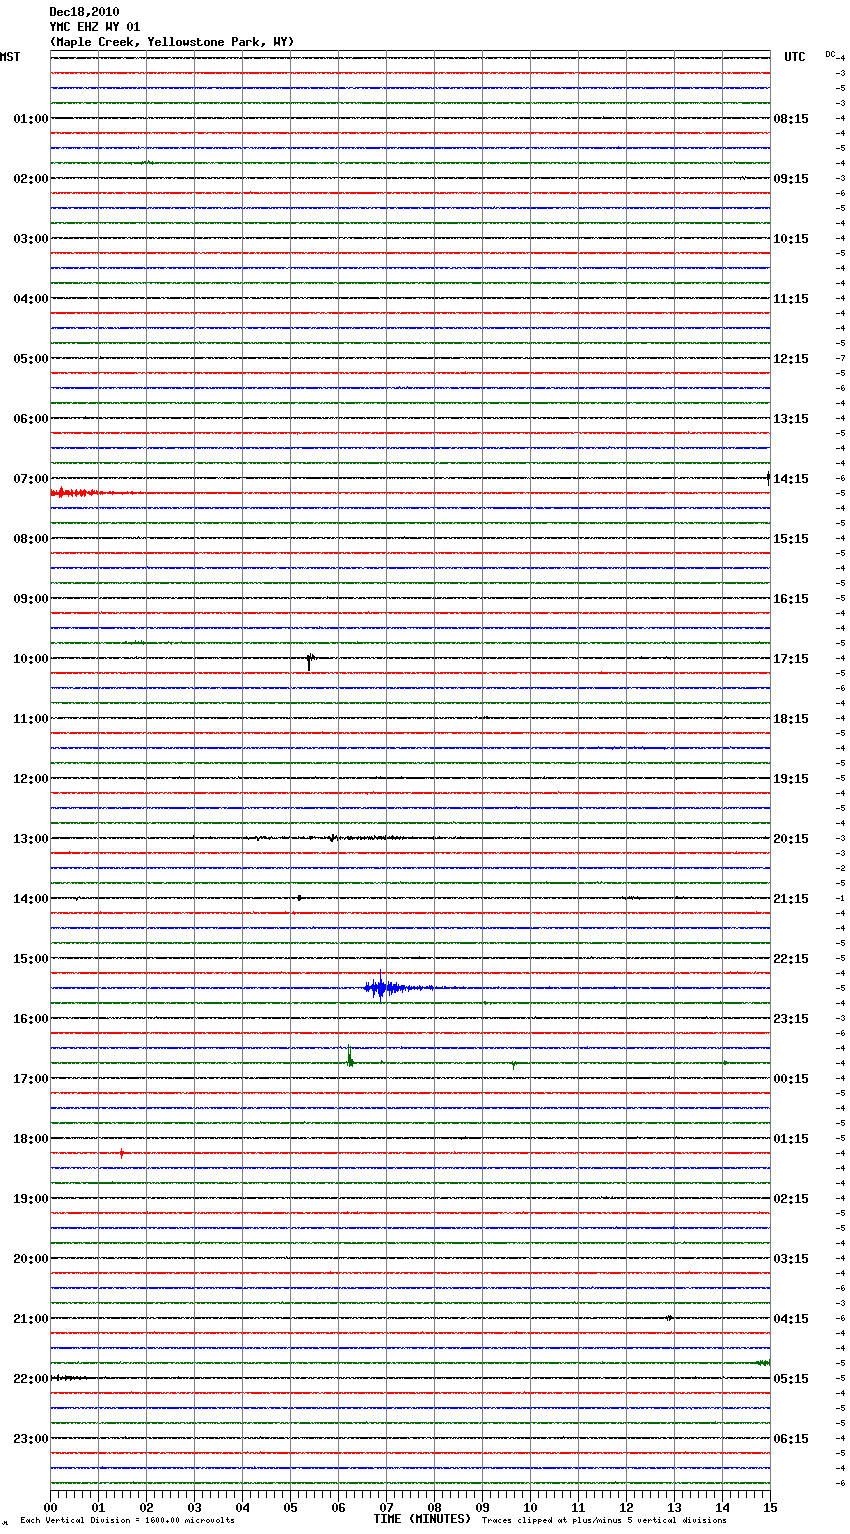Select the 08:00 MST time label
This screenshot has width=850, height=1534.
click(x=30, y=539)
